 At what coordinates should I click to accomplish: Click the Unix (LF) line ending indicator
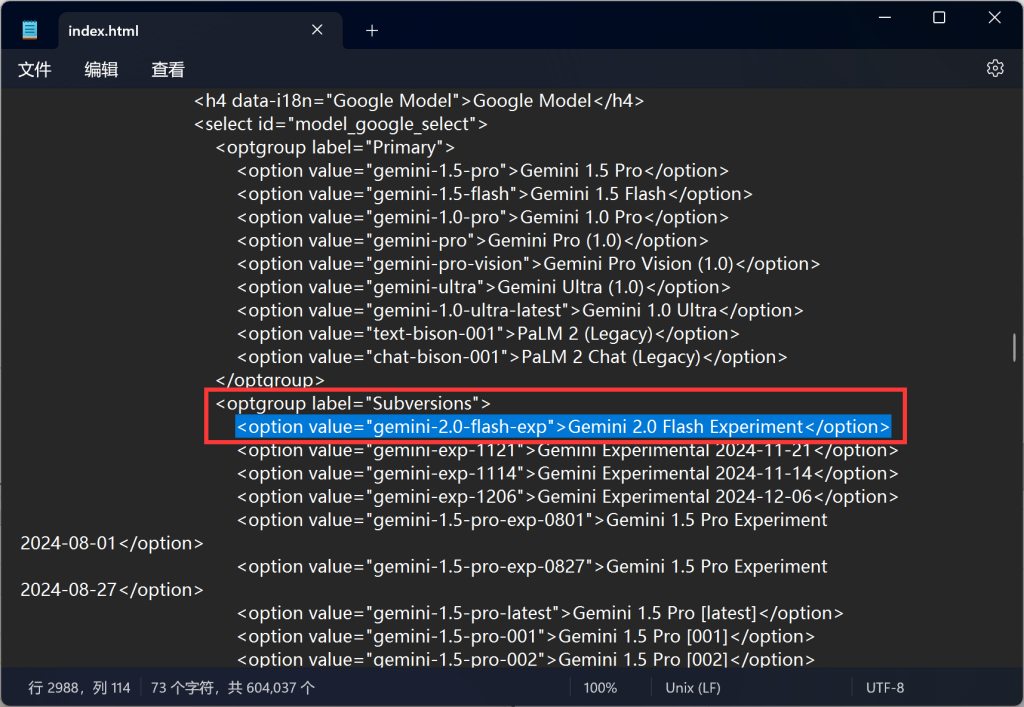coord(693,687)
